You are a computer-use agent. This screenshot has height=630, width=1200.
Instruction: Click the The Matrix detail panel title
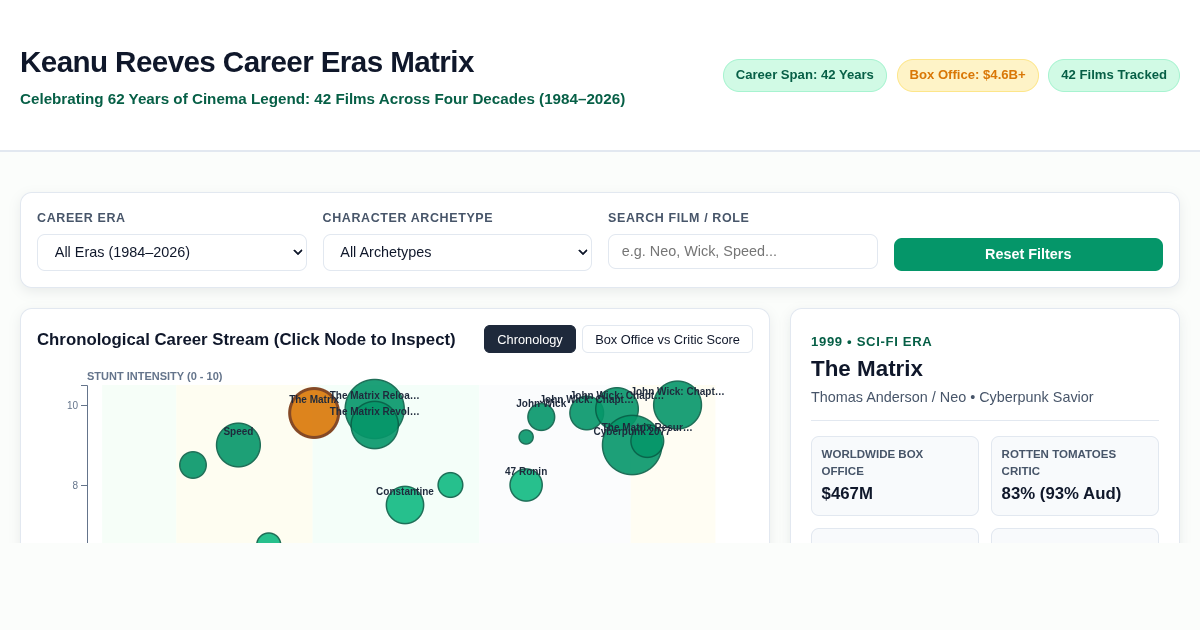[x=867, y=368]
